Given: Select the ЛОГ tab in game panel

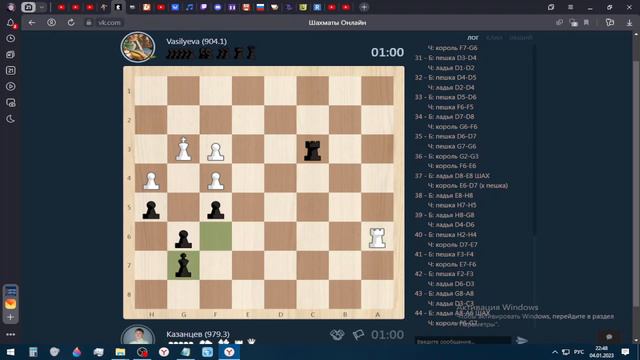Looking at the screenshot, I should pos(473,38).
